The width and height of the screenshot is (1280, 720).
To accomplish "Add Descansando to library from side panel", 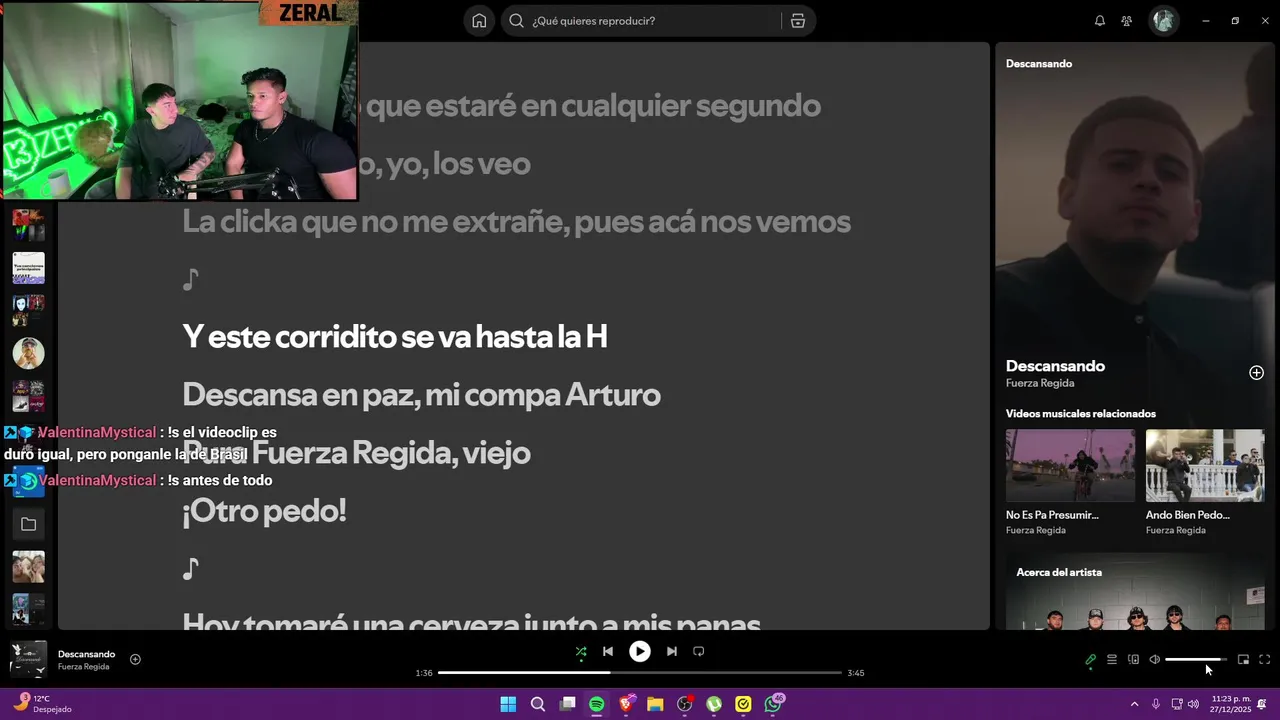I will [x=1256, y=373].
